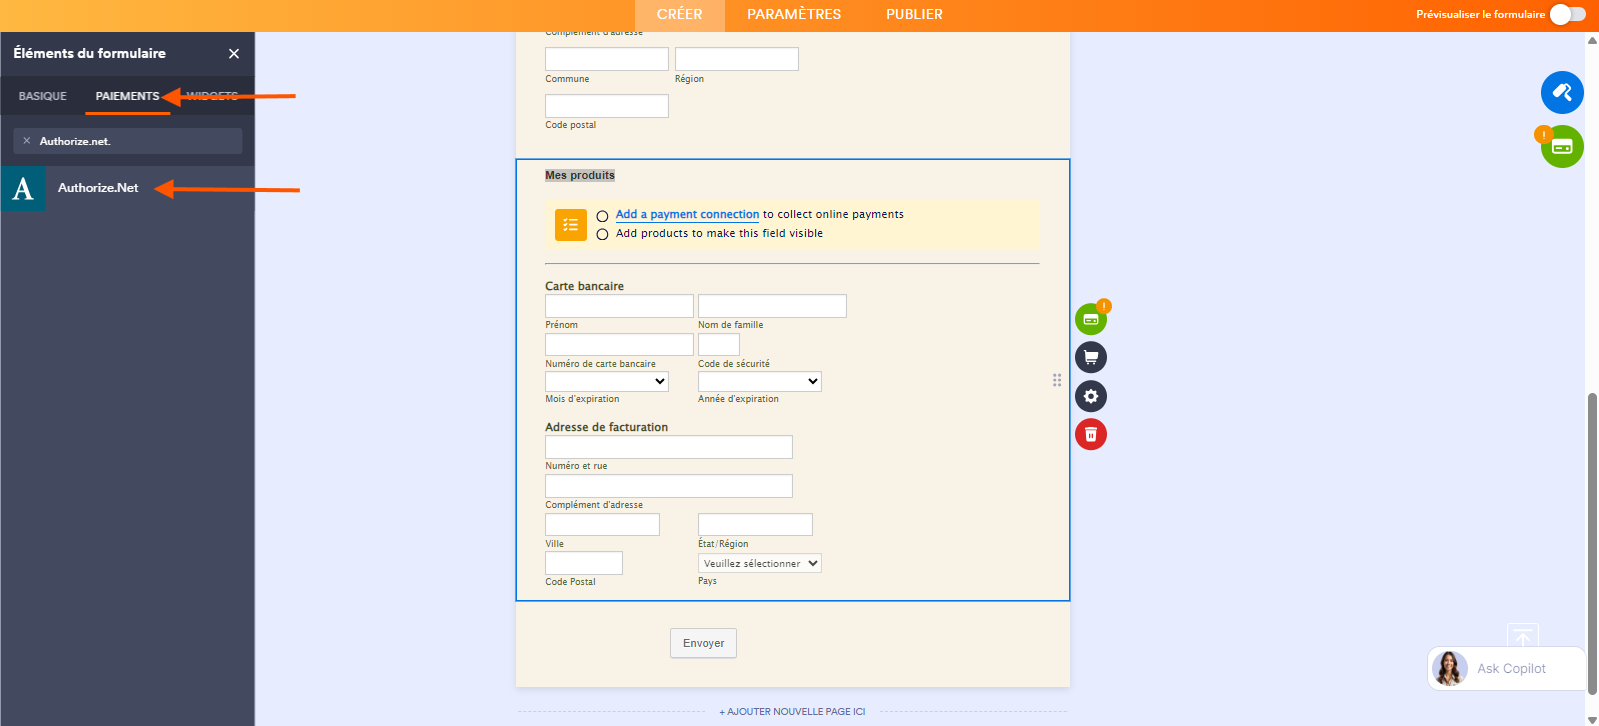This screenshot has height=726, width=1599.
Task: Select the Authorize.Net payment icon
Action: tap(23, 188)
